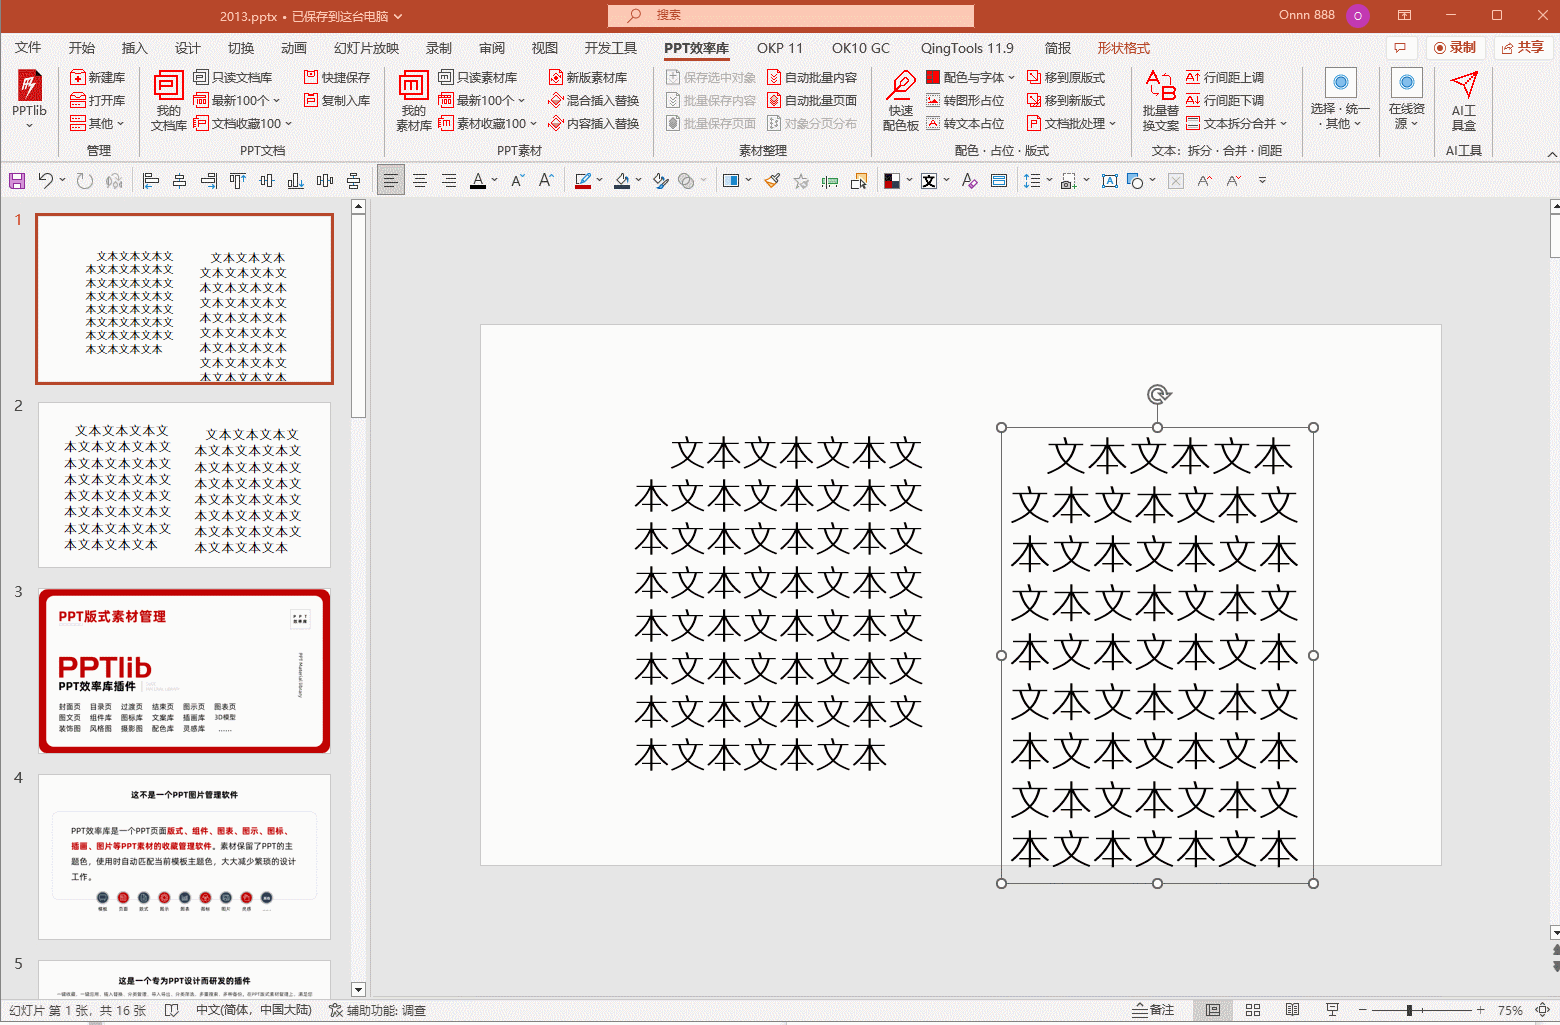Switch to QingTools 11.9 tab

[x=967, y=48]
